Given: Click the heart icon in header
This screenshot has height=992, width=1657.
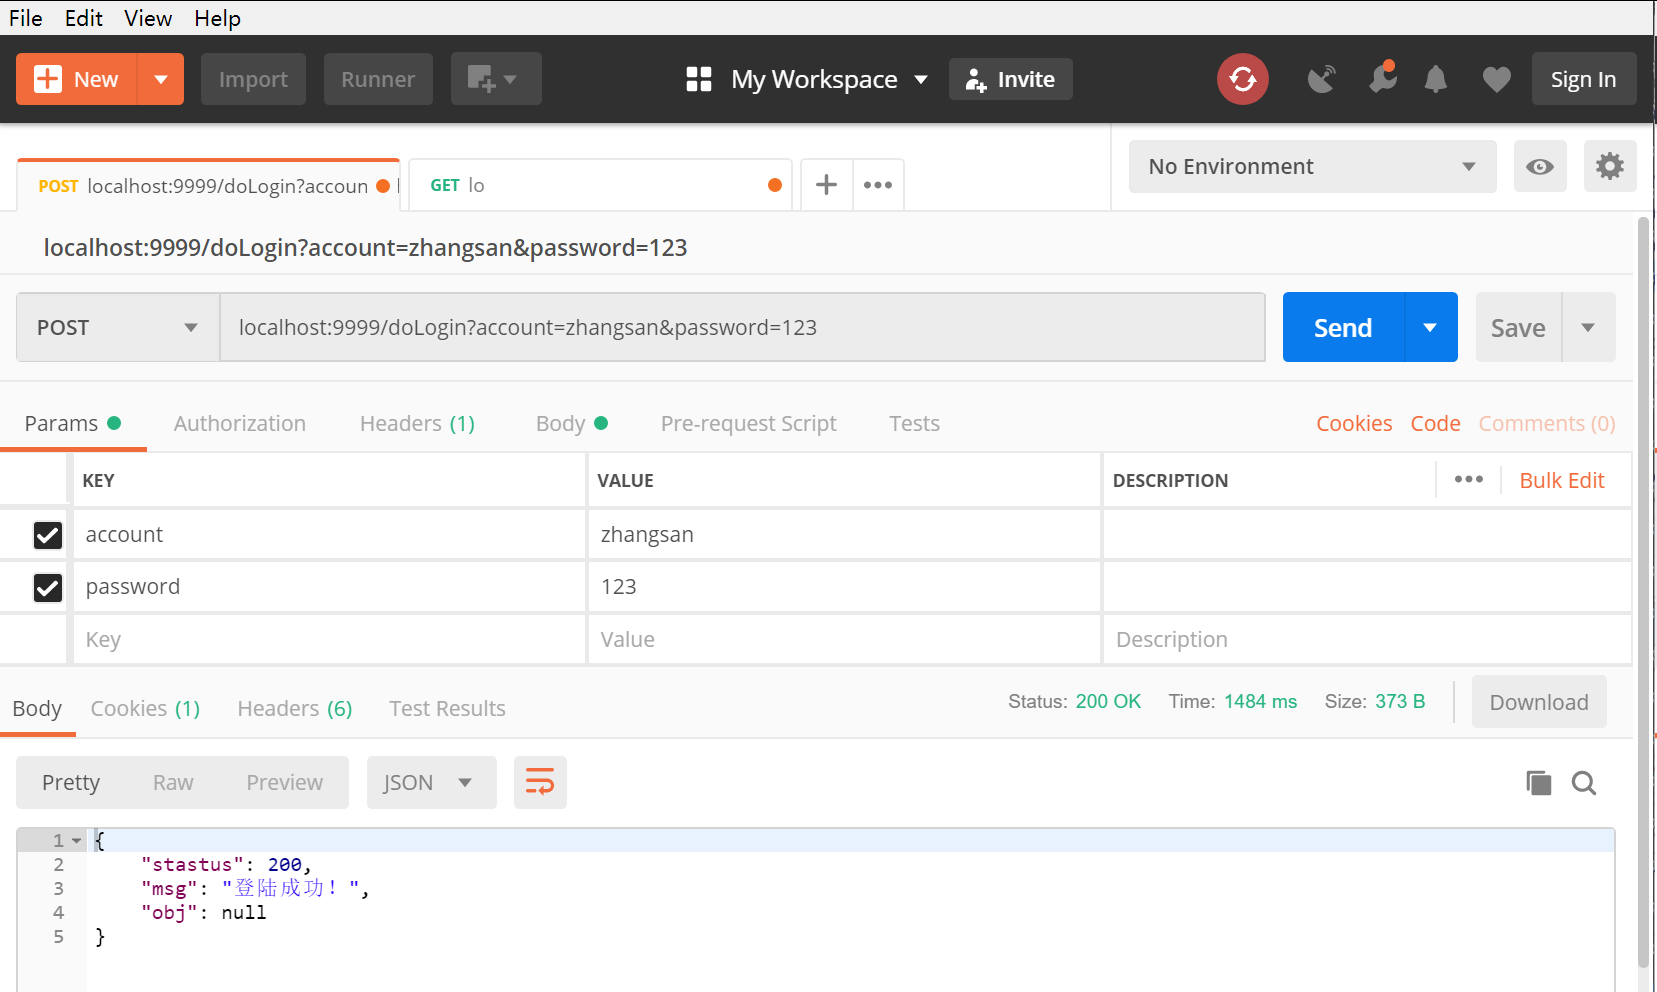Looking at the screenshot, I should (x=1496, y=79).
